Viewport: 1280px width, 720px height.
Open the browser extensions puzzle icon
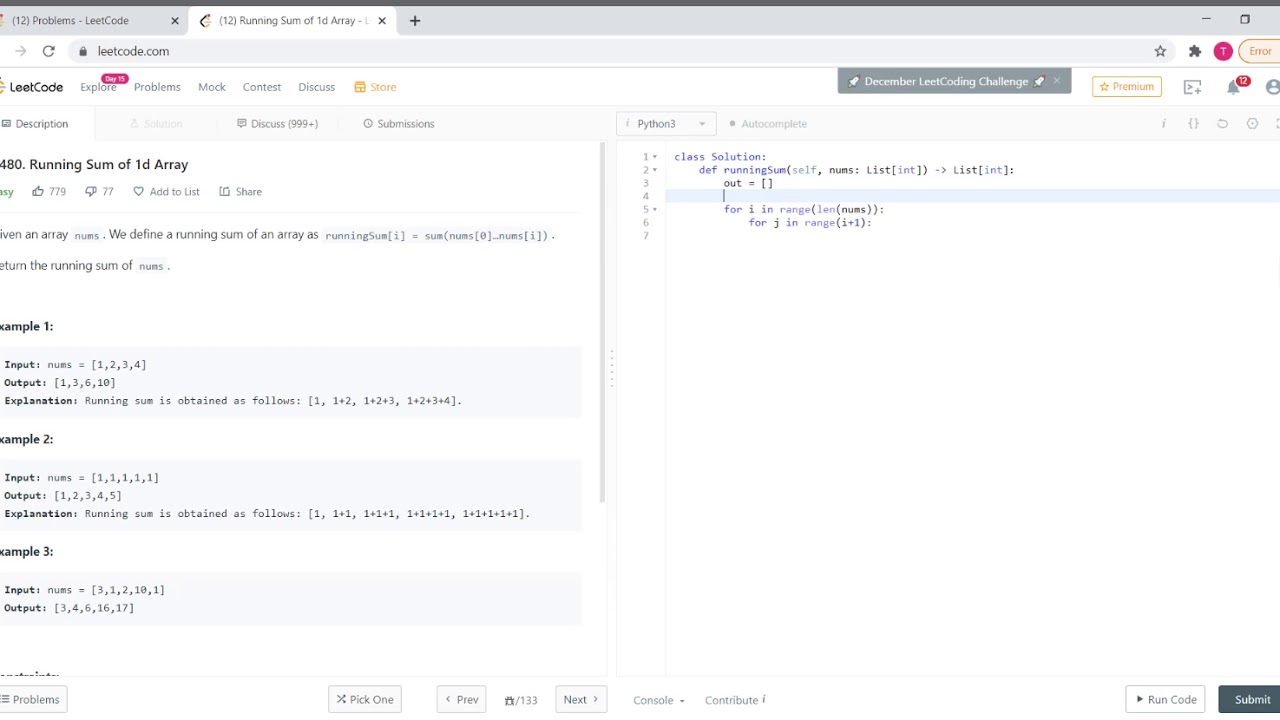[x=1194, y=51]
